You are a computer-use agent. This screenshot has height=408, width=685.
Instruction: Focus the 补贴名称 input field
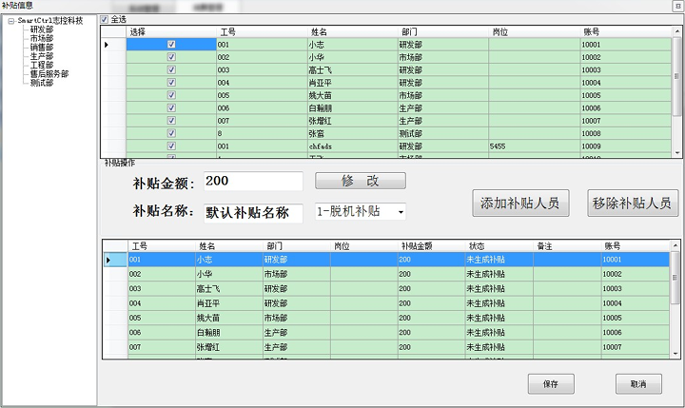tap(252, 212)
